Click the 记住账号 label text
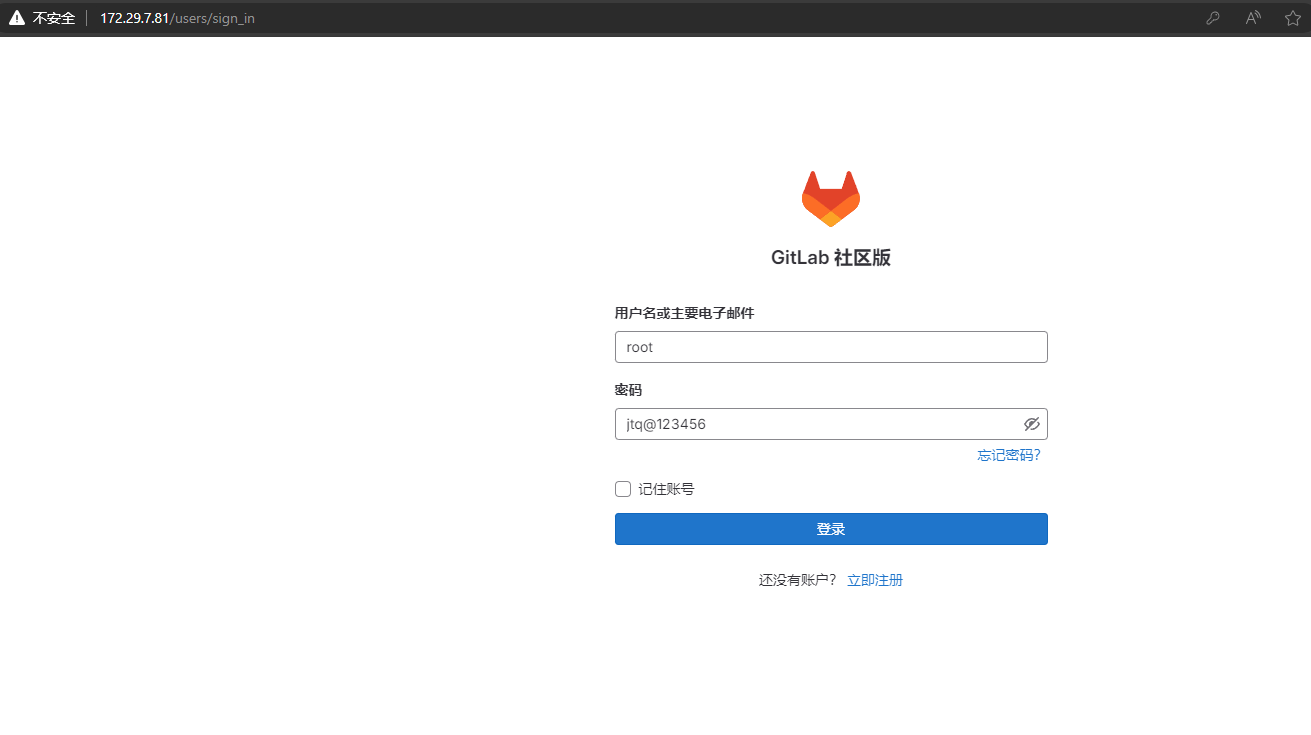 (x=666, y=489)
